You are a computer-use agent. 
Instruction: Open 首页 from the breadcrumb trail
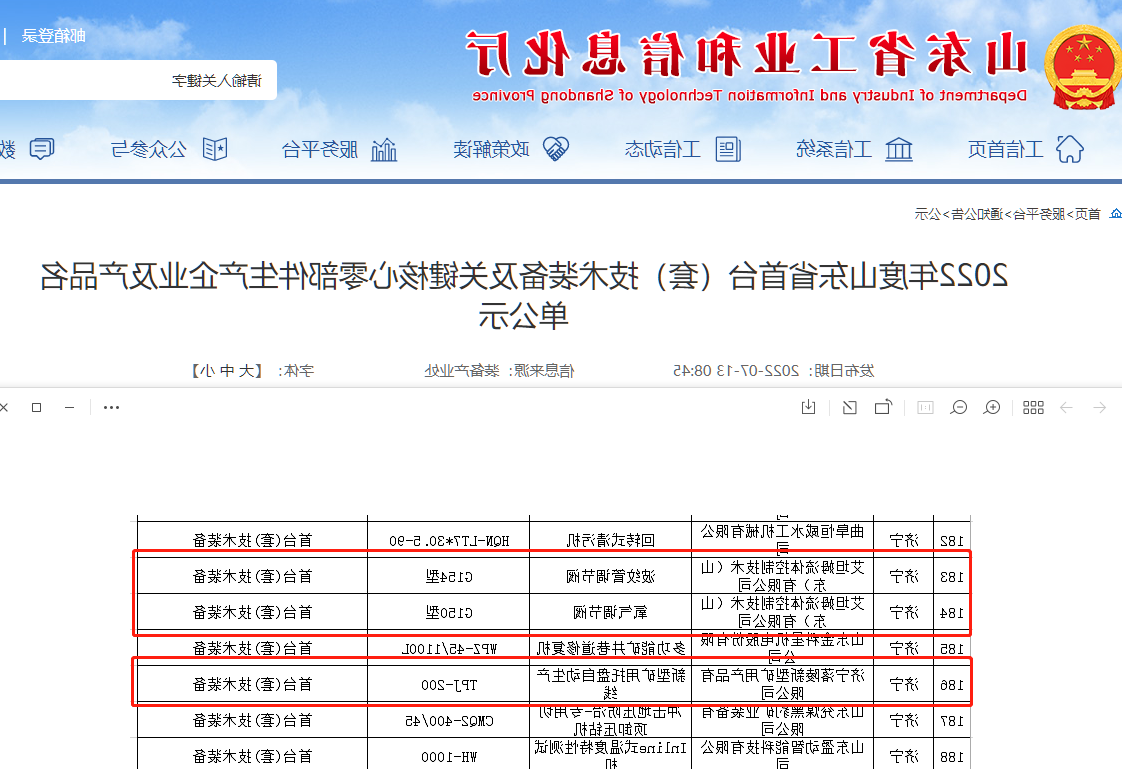[1090, 210]
